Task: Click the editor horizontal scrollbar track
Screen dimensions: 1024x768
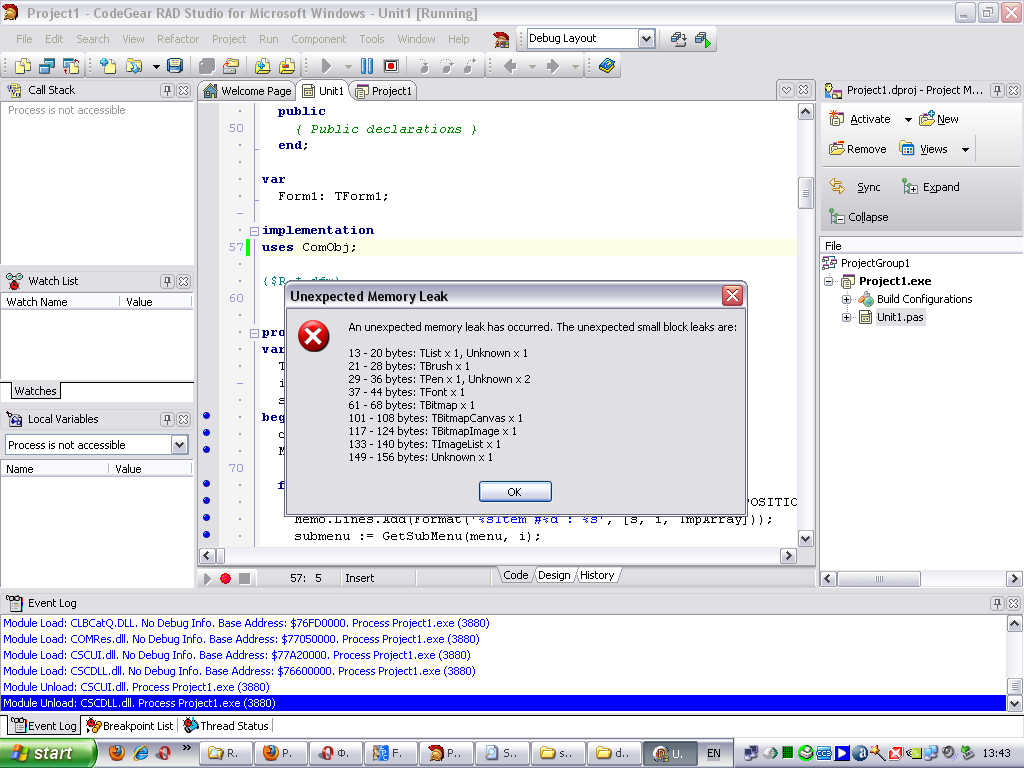Action: pyautogui.click(x=500, y=555)
